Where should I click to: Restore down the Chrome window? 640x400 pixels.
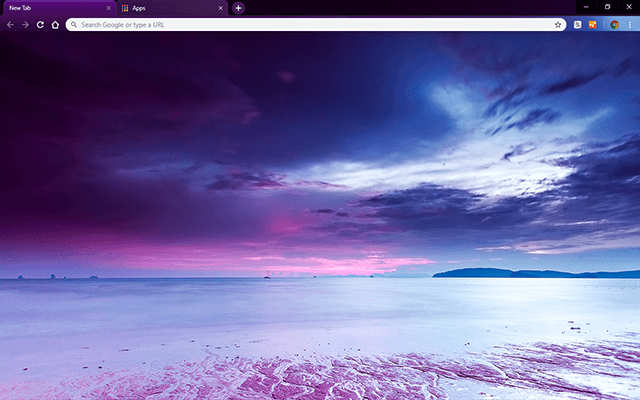tap(607, 7)
